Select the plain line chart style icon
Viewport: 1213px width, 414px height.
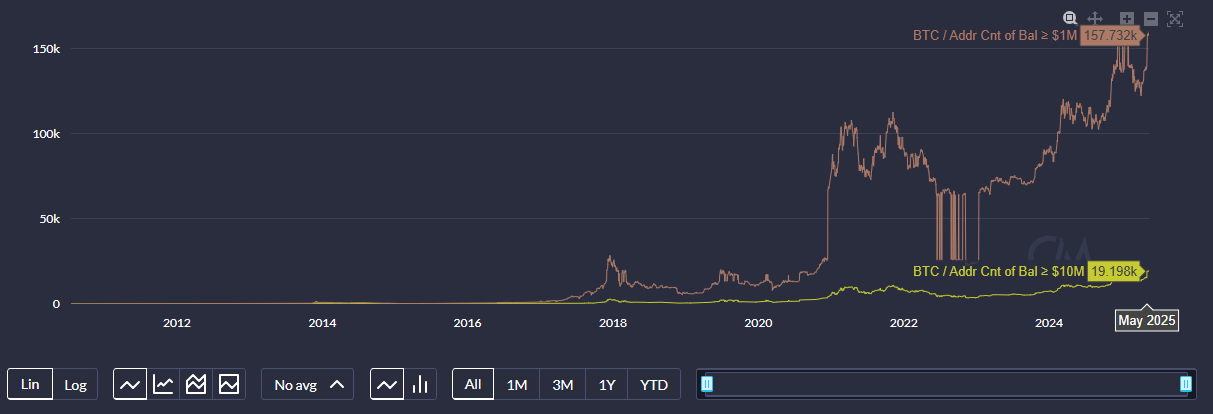click(130, 384)
